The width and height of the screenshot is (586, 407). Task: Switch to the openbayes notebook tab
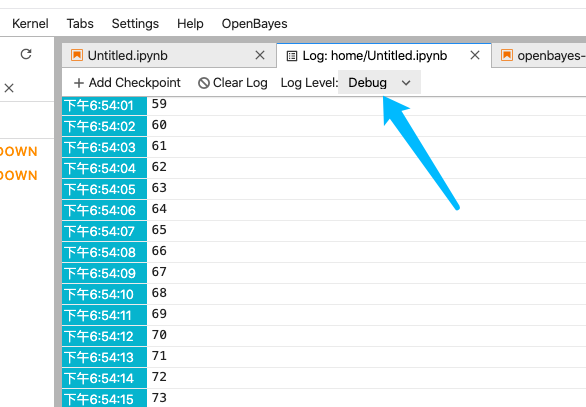(539, 55)
